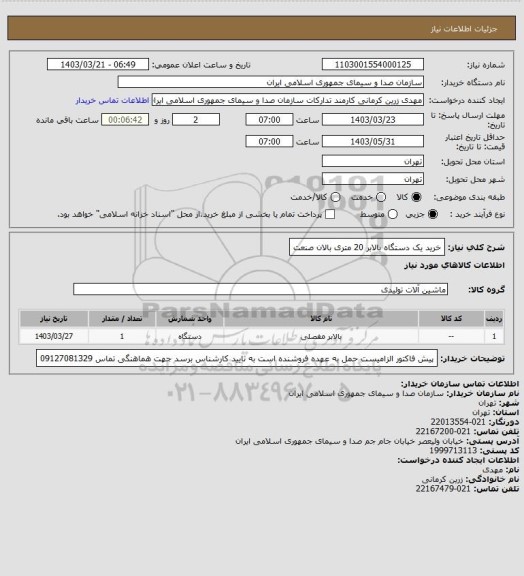Click the ردیف column header

(494, 318)
